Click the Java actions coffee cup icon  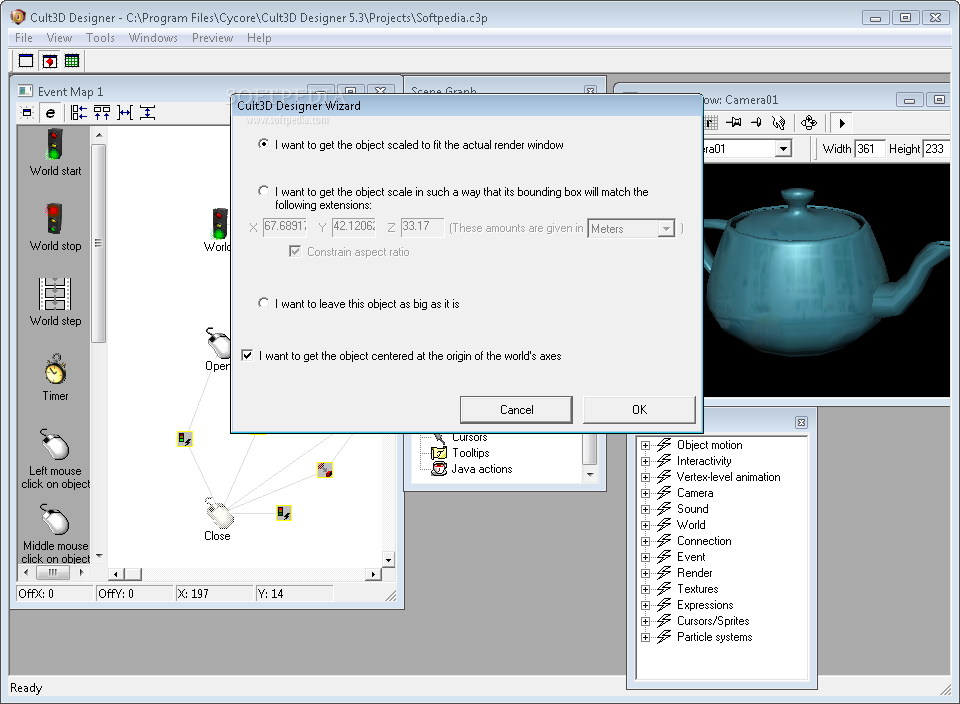[x=439, y=469]
